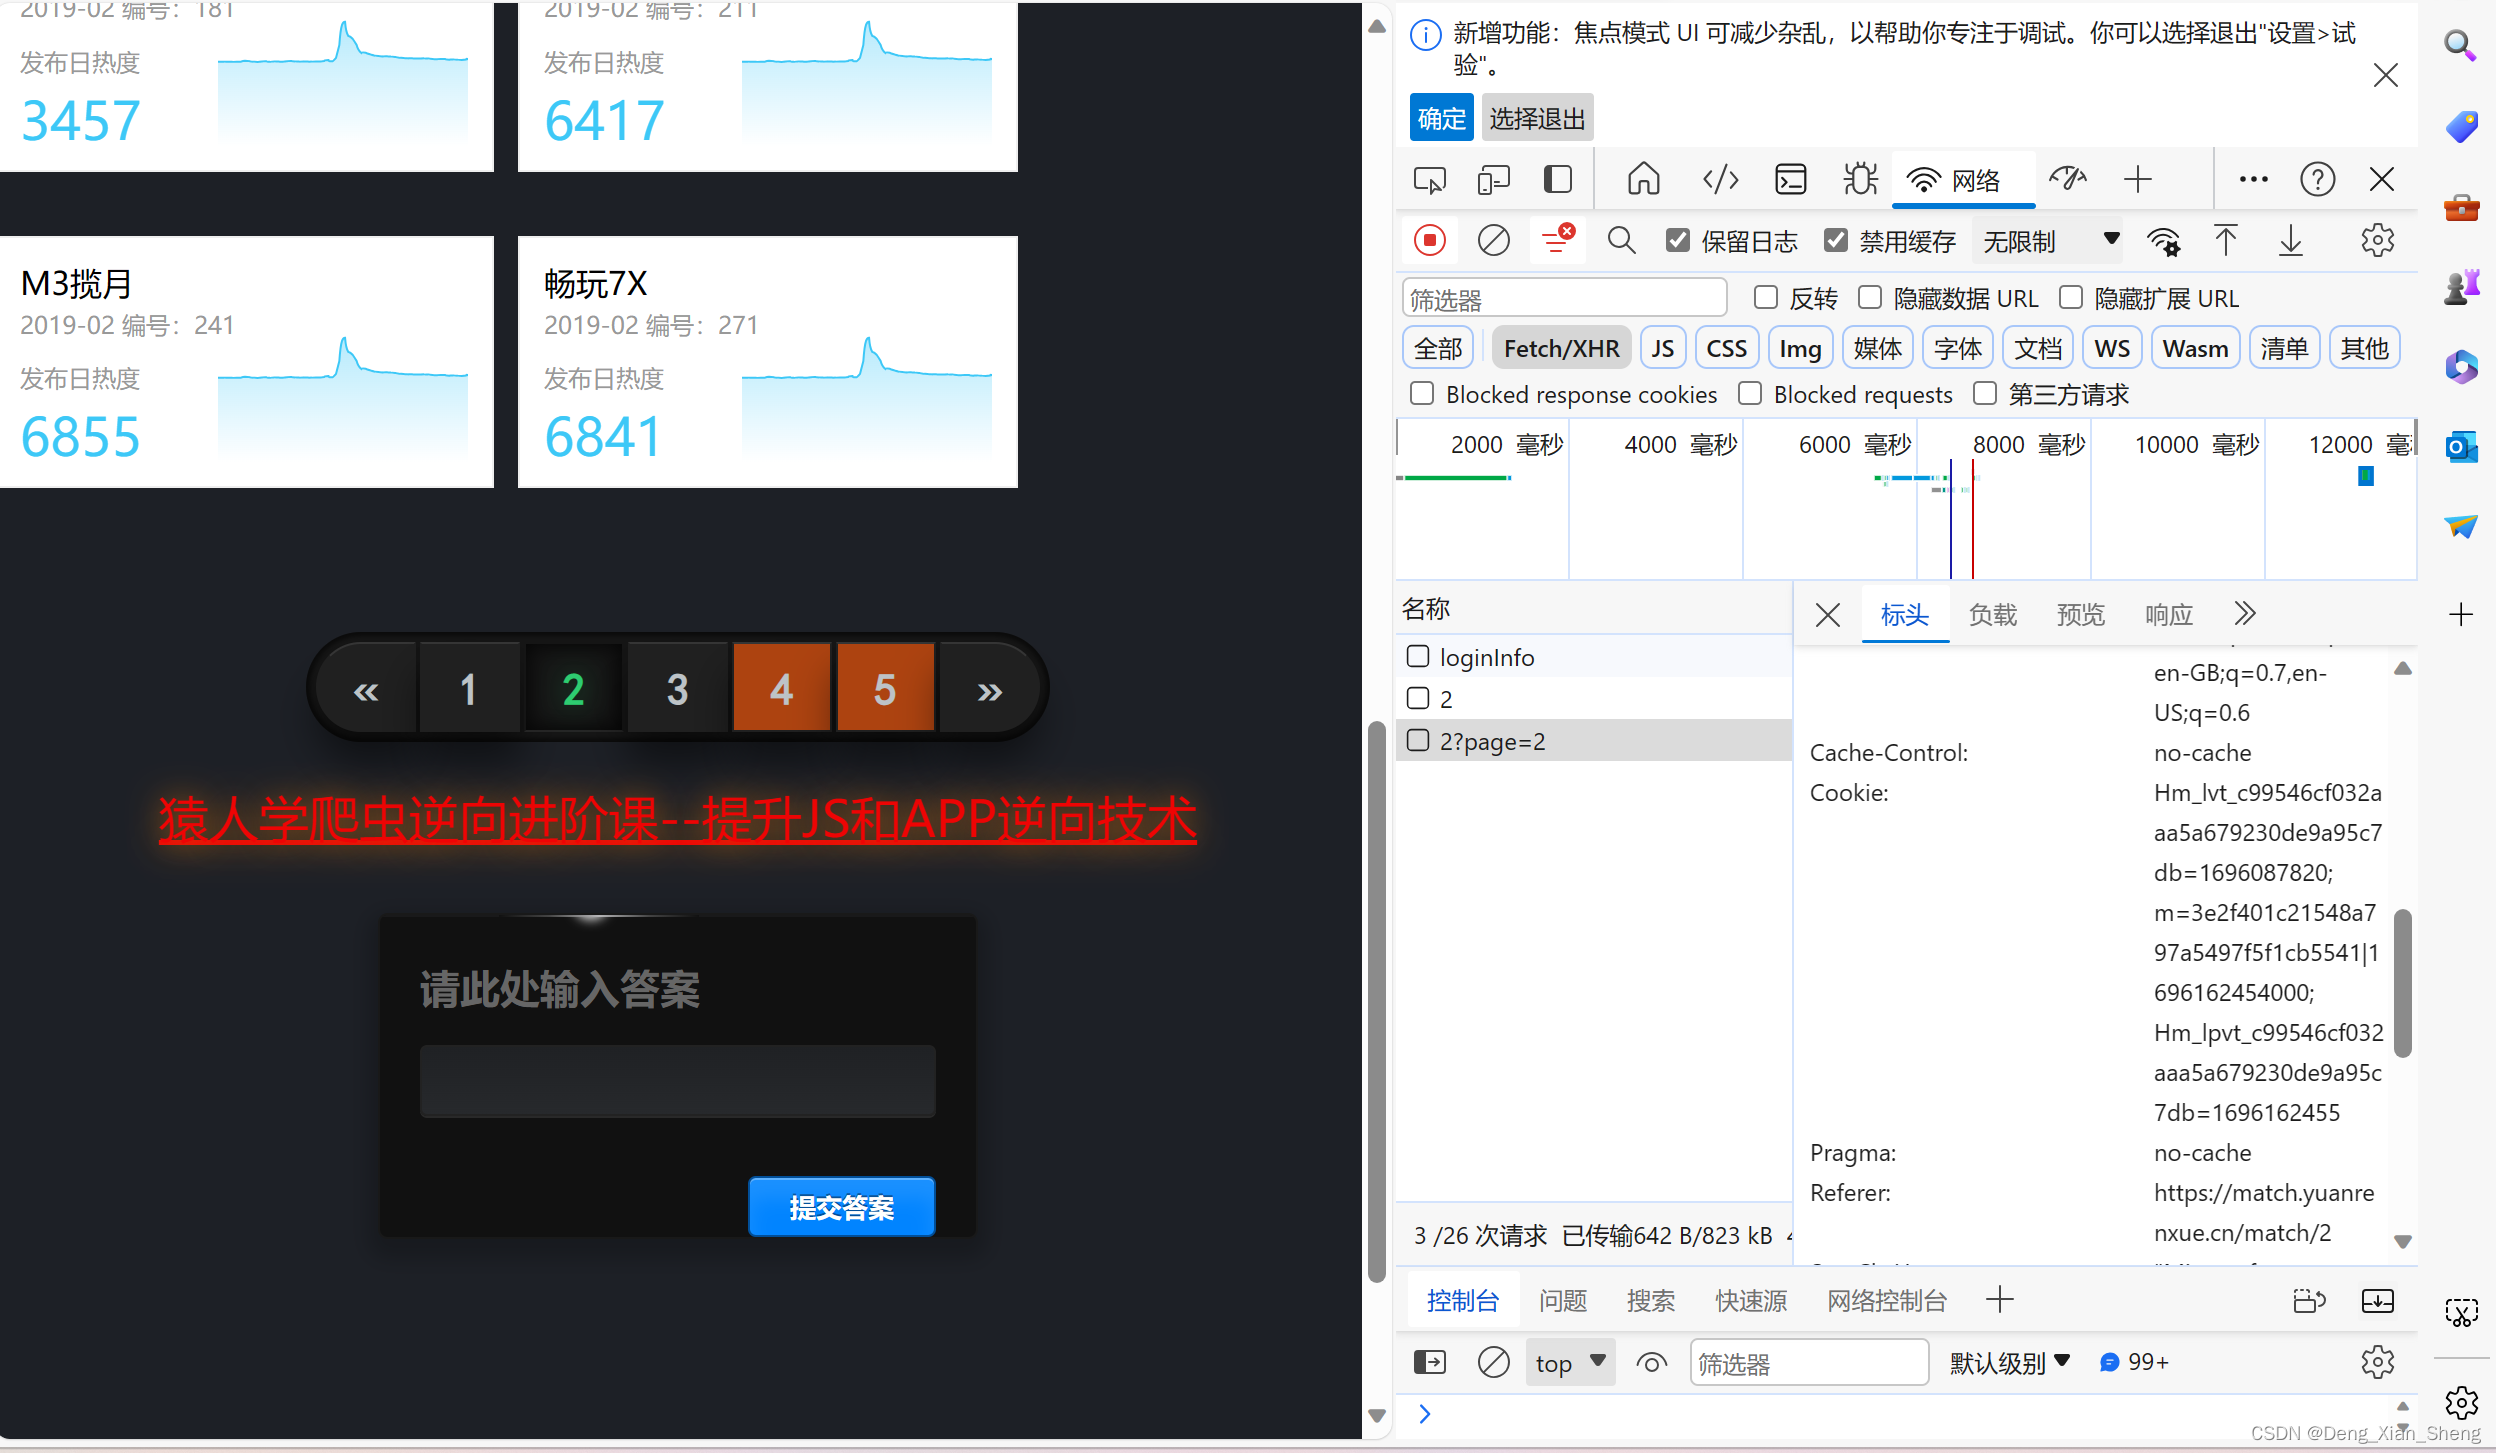
Task: Click the 提交答案 button
Action: point(842,1207)
